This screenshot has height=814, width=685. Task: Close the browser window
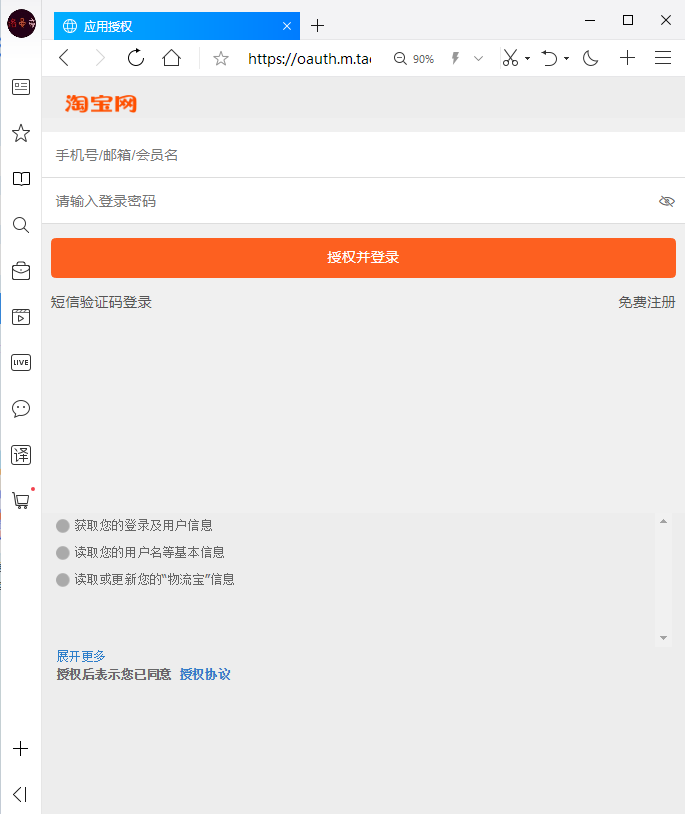[x=666, y=20]
